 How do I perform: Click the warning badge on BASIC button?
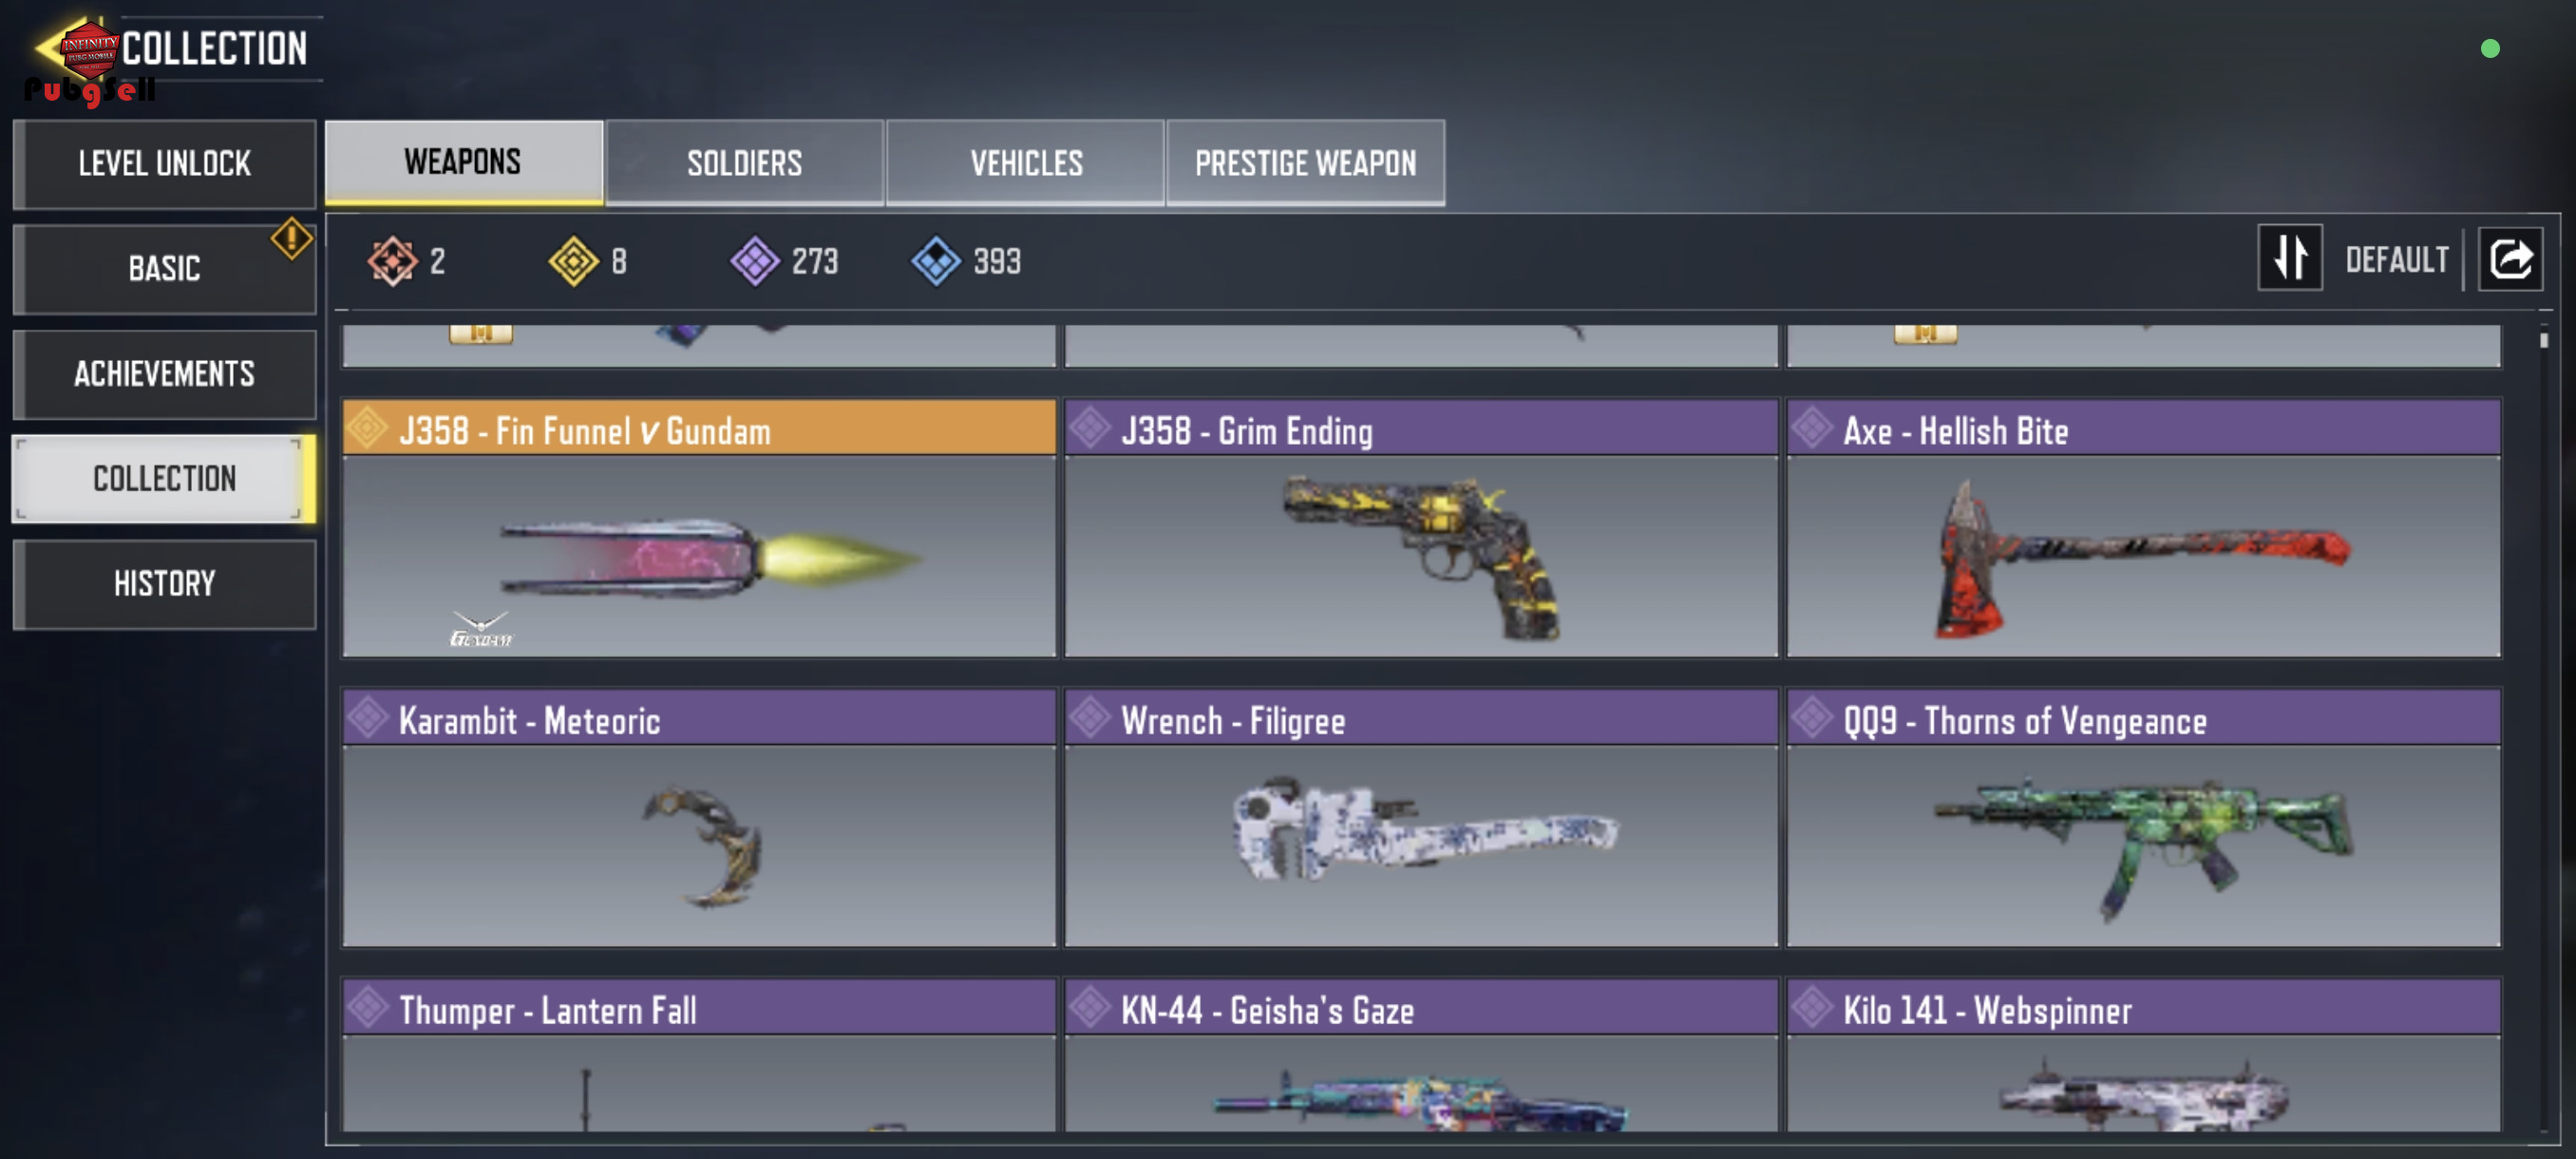coord(291,238)
